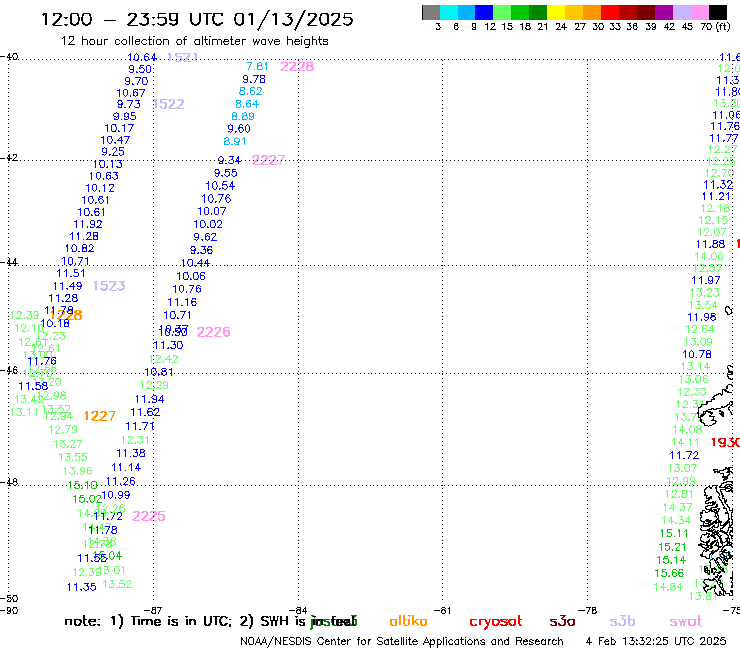Click the wave height value 8.89
740x650 pixels.
[243, 116]
